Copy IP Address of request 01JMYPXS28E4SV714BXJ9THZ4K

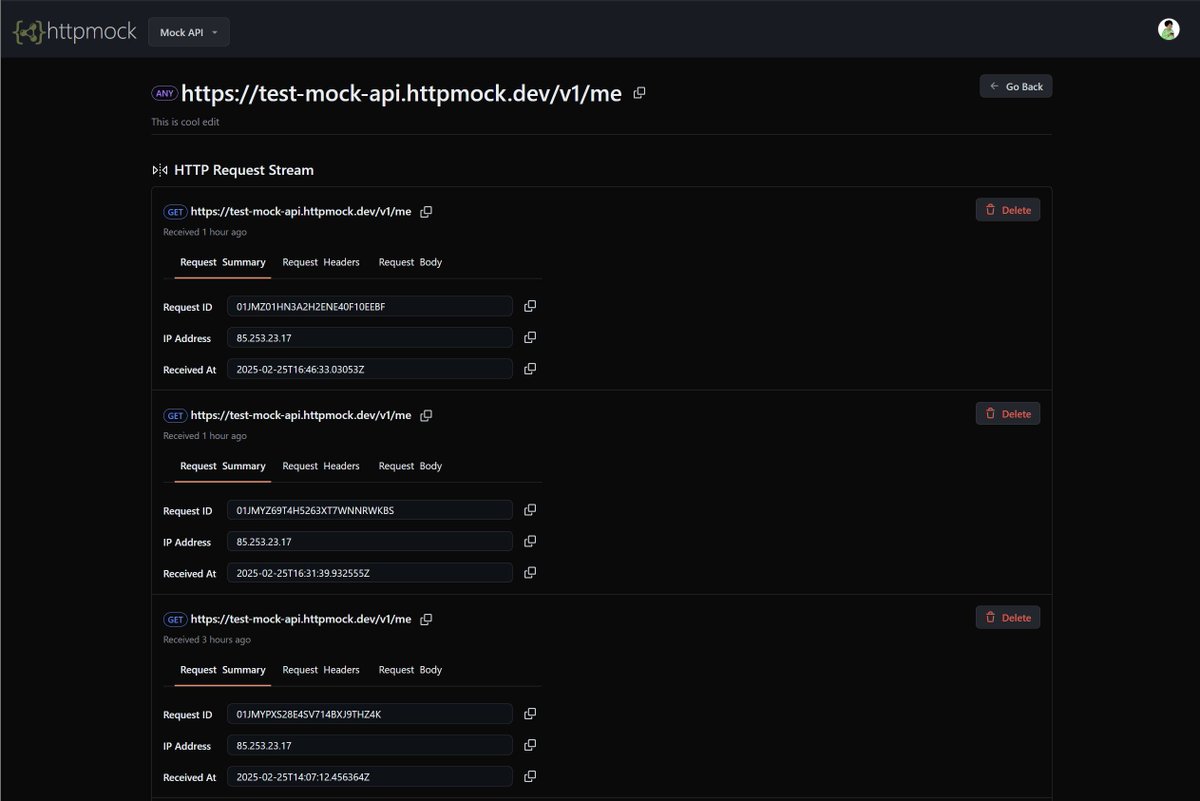(x=530, y=745)
